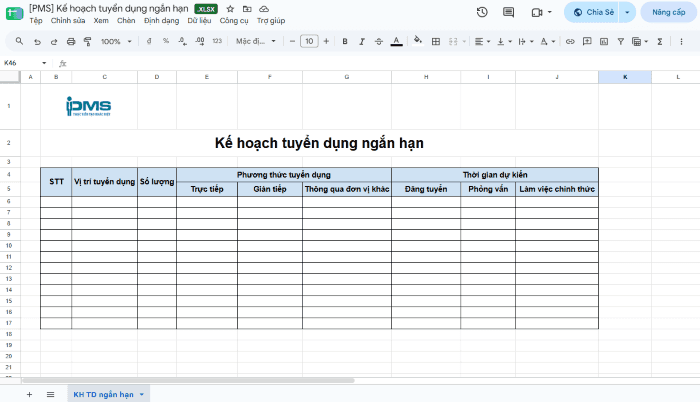
Task: Open more number formats (123)
Action: 217,41
